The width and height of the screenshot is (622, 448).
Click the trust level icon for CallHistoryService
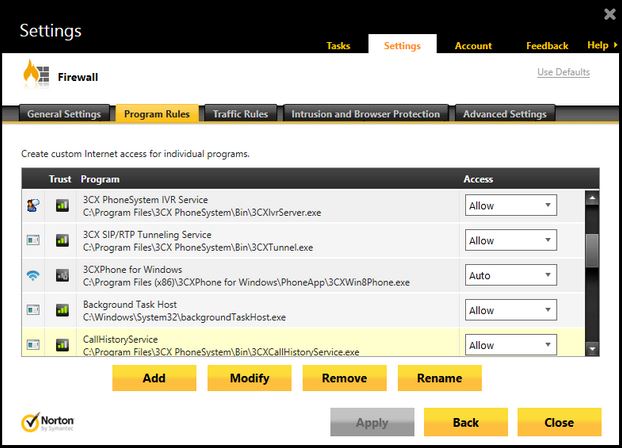(62, 344)
